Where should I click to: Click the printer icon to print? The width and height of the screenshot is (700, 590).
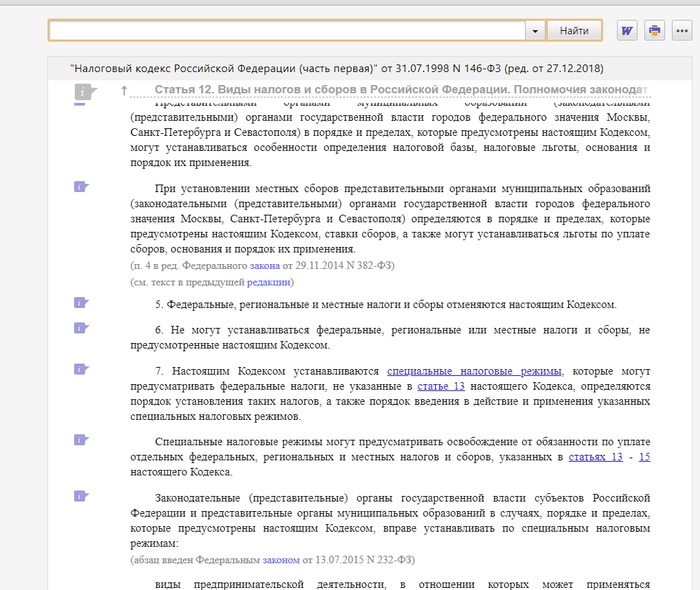click(x=655, y=31)
